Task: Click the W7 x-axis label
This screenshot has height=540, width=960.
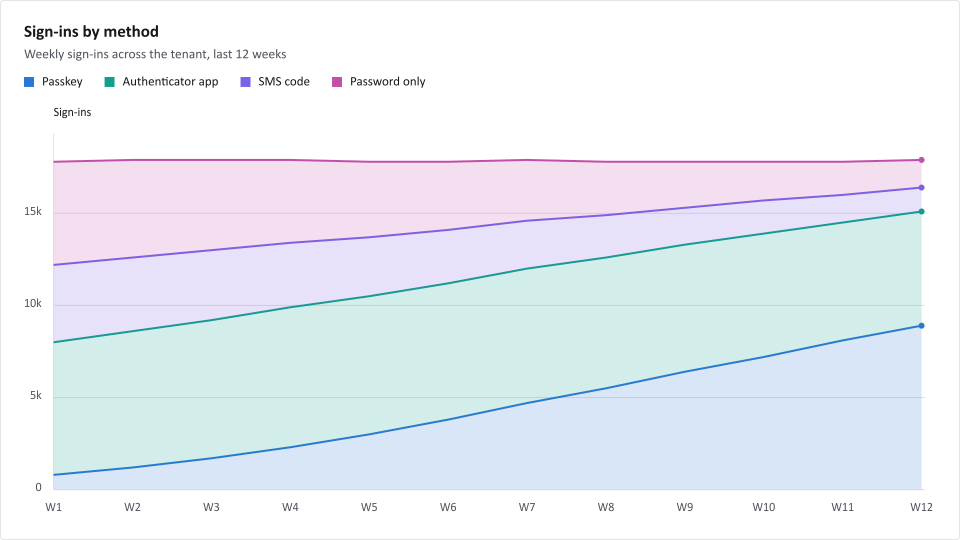Action: click(x=527, y=508)
